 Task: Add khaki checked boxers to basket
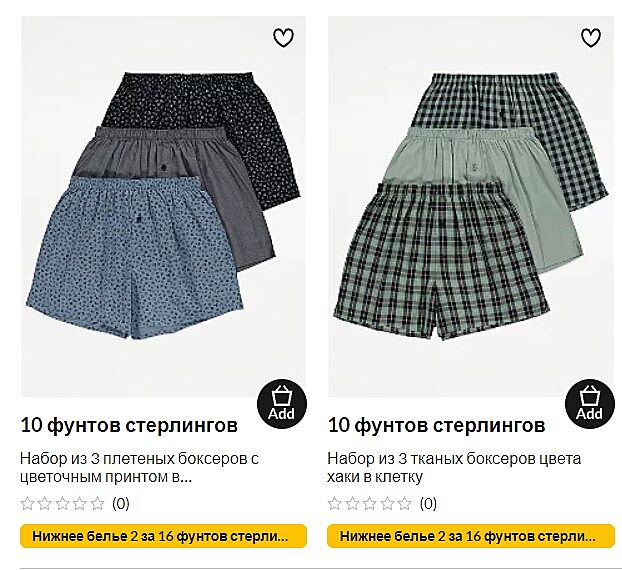589,404
